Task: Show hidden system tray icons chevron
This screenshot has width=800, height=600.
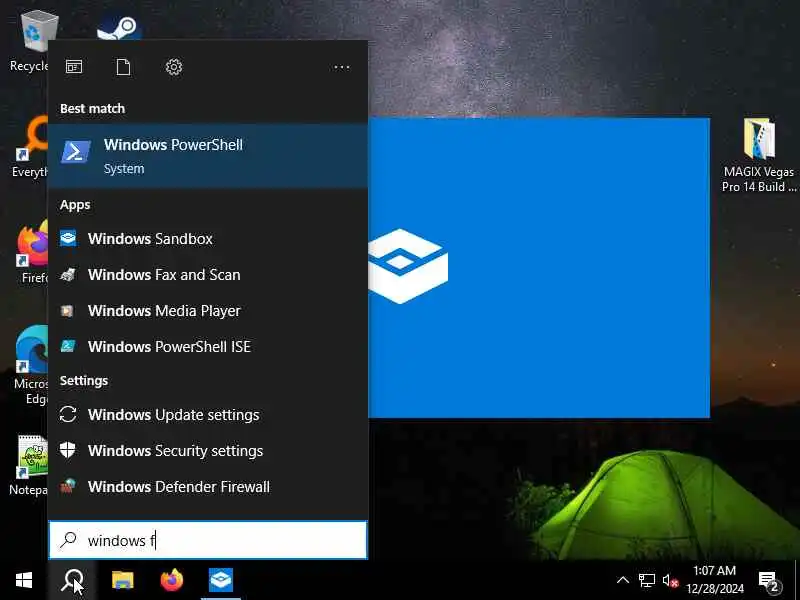Action: tap(623, 581)
